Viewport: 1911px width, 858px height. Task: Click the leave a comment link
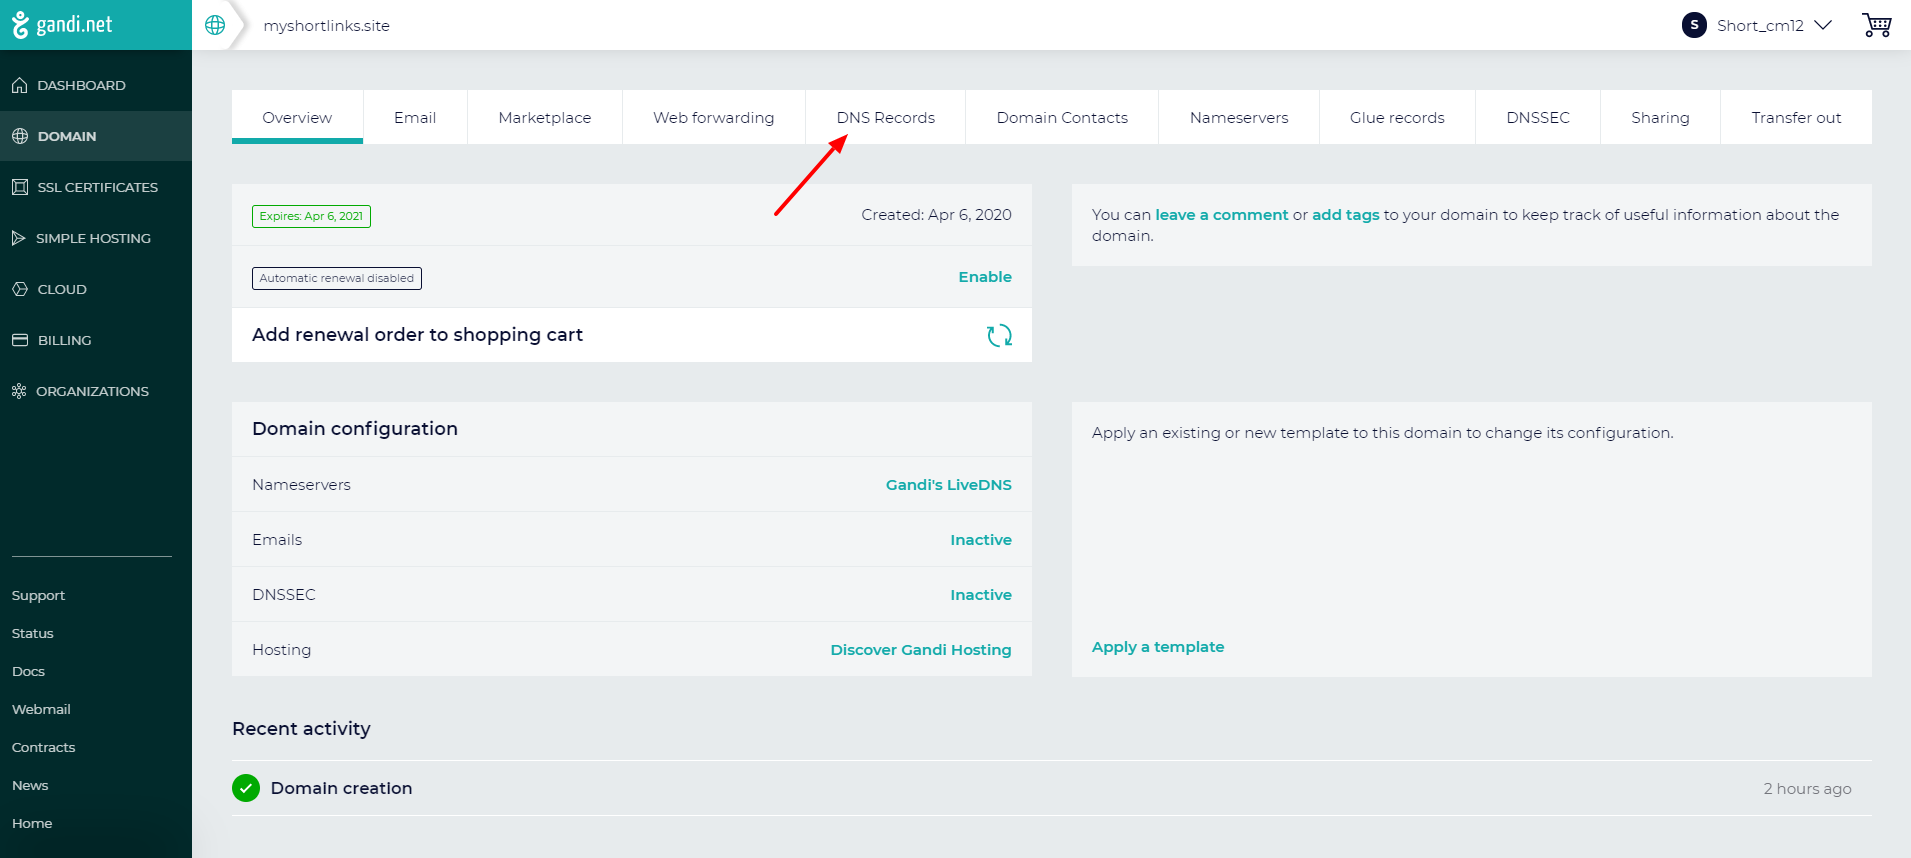tap(1222, 215)
